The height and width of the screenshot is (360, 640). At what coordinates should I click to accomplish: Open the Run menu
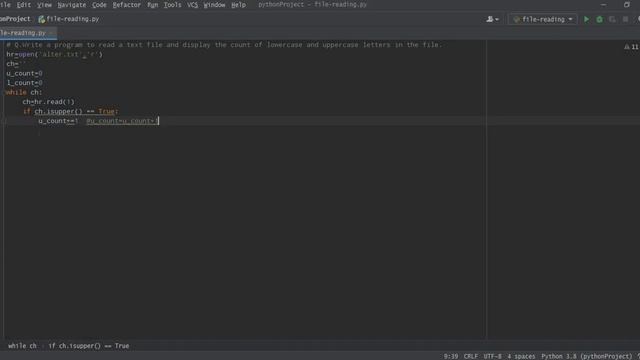point(153,5)
